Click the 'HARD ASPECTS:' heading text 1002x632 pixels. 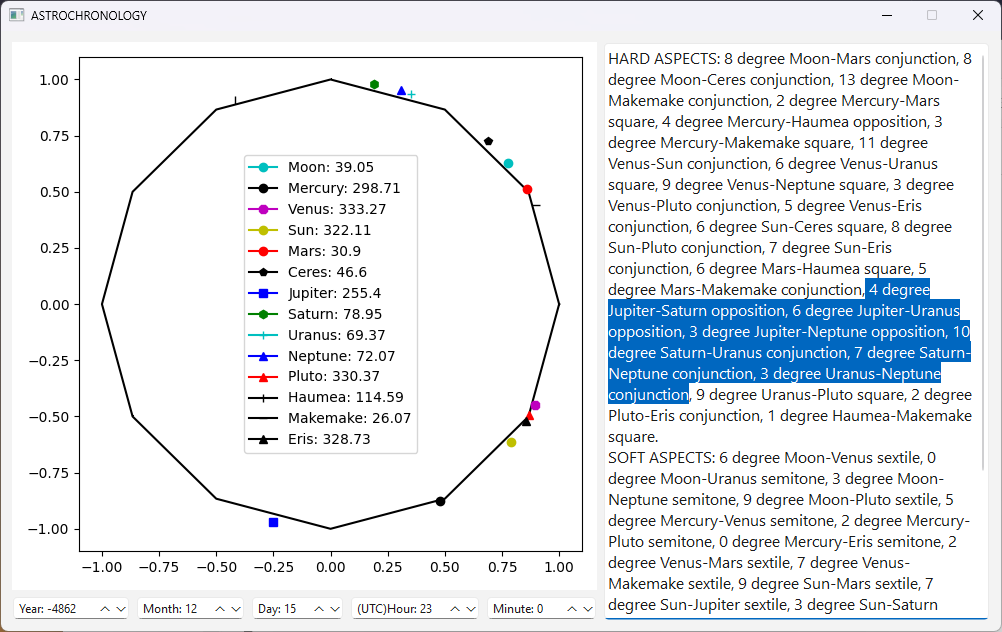(664, 59)
